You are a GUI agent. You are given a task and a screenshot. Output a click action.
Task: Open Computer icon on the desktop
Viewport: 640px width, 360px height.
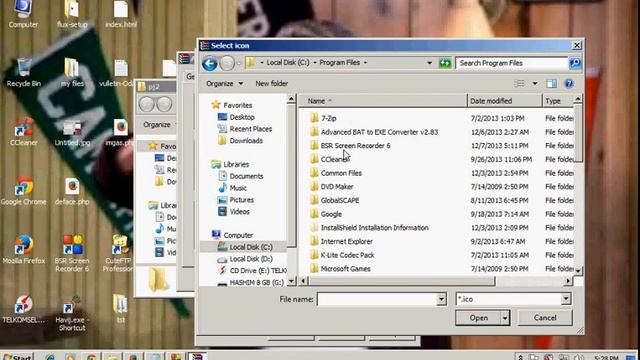click(23, 15)
